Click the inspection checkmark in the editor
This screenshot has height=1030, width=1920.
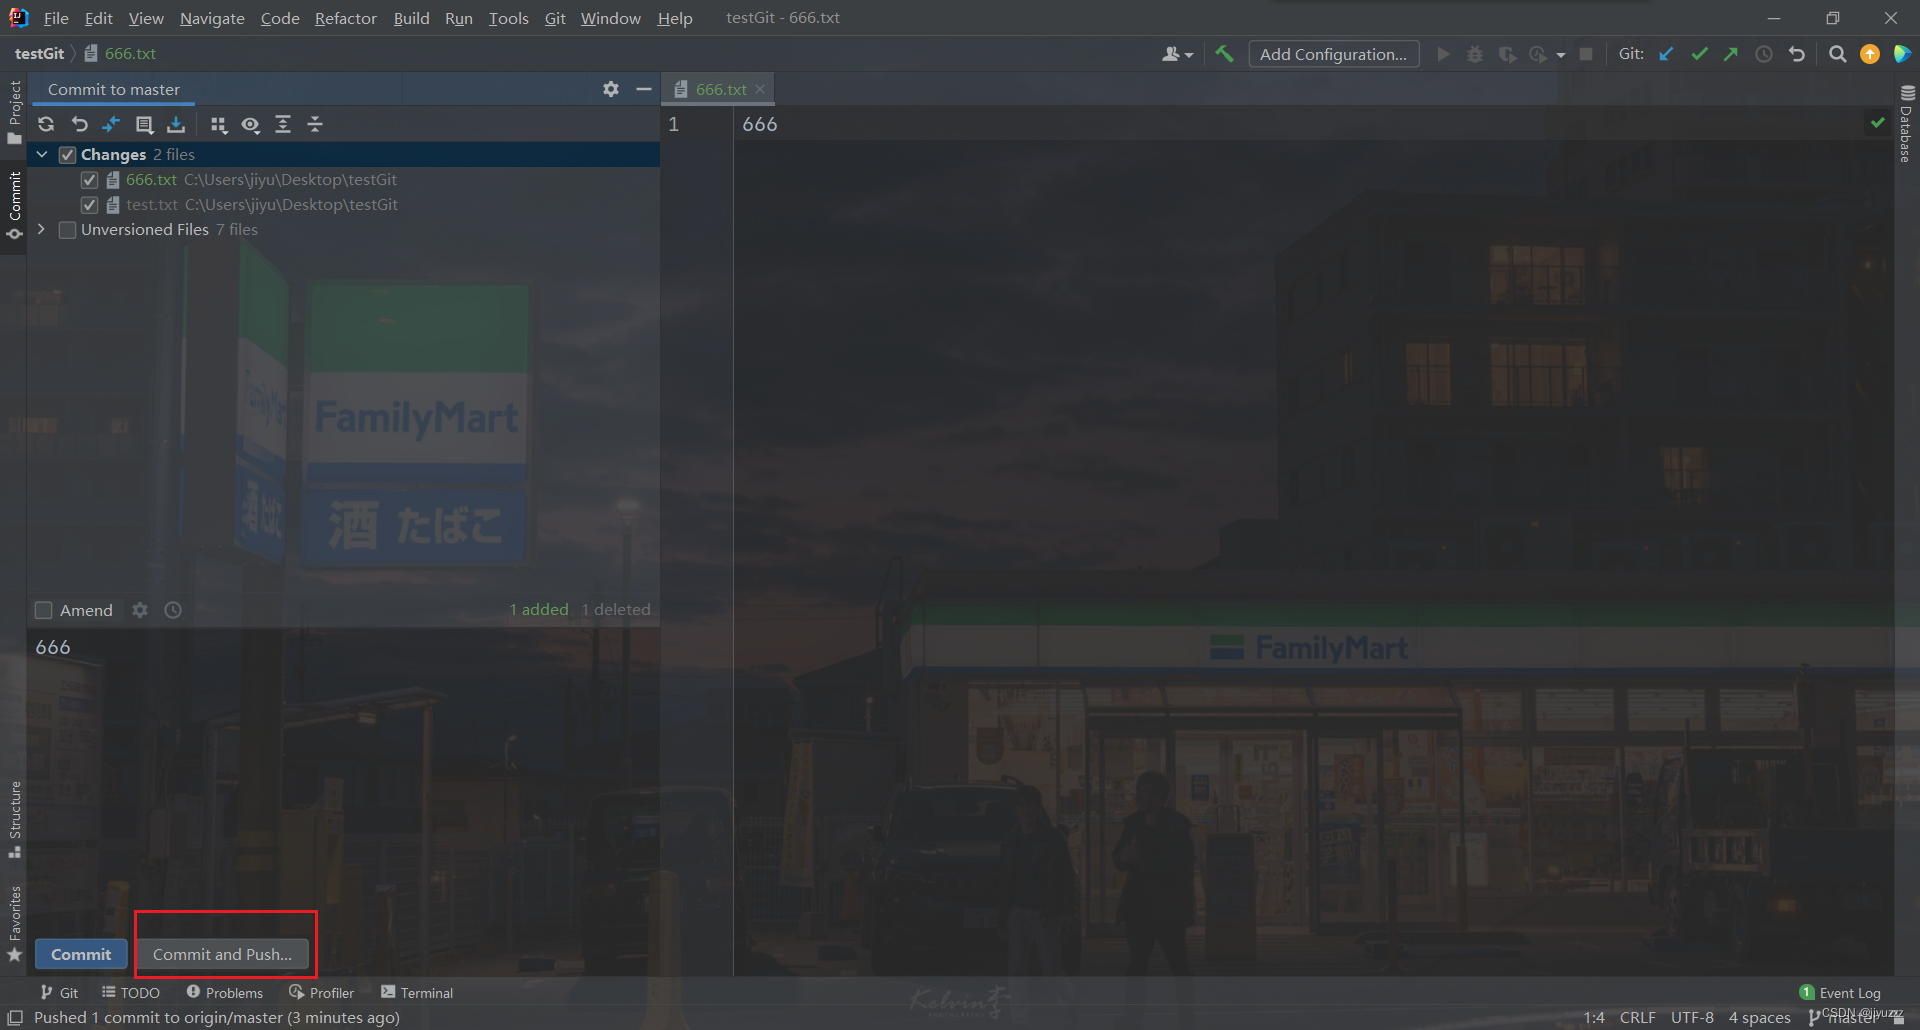(x=1878, y=123)
